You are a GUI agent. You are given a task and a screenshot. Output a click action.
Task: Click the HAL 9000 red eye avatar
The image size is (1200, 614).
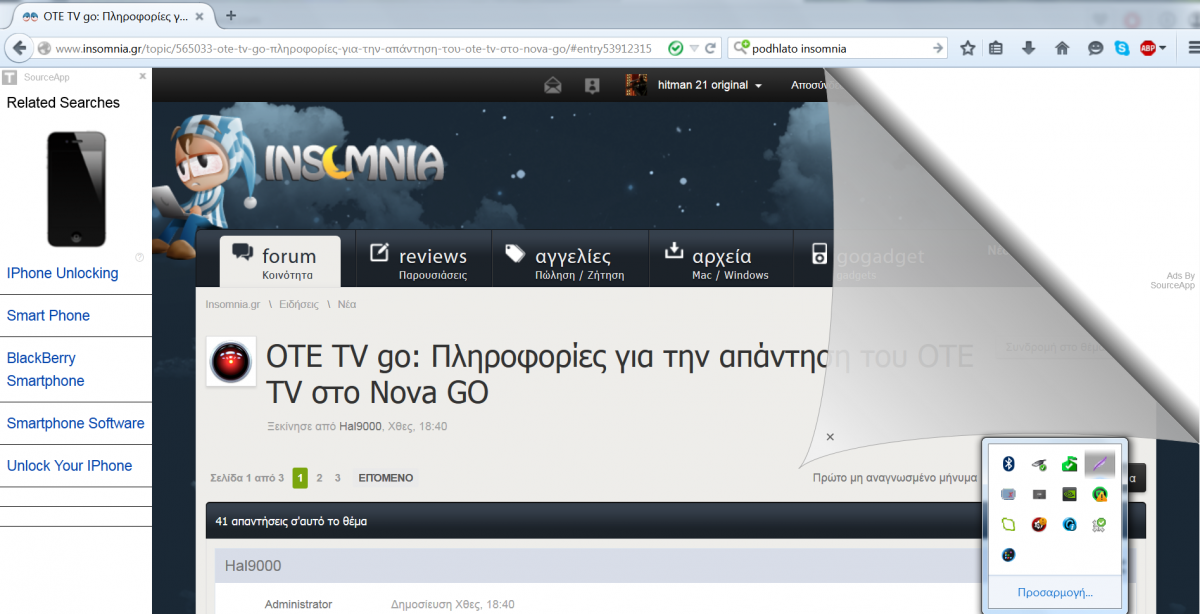tap(230, 361)
